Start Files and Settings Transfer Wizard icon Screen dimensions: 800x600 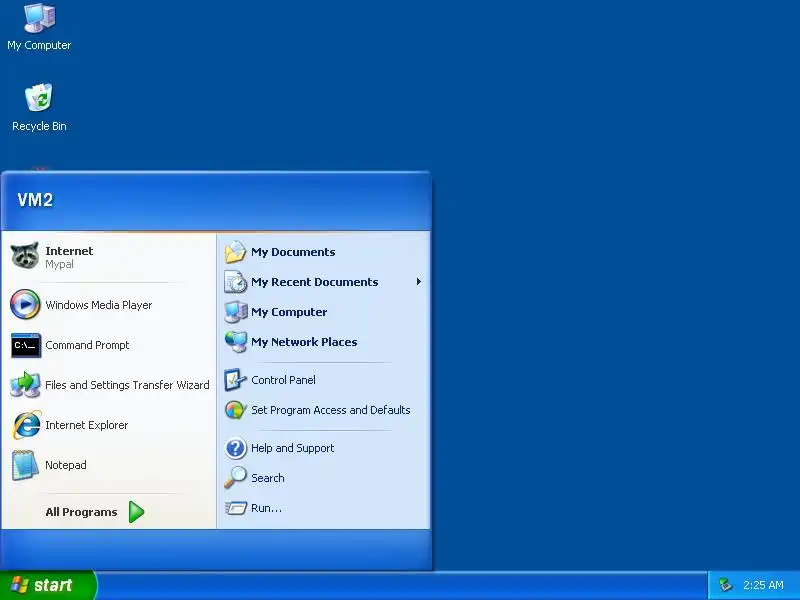coord(25,385)
